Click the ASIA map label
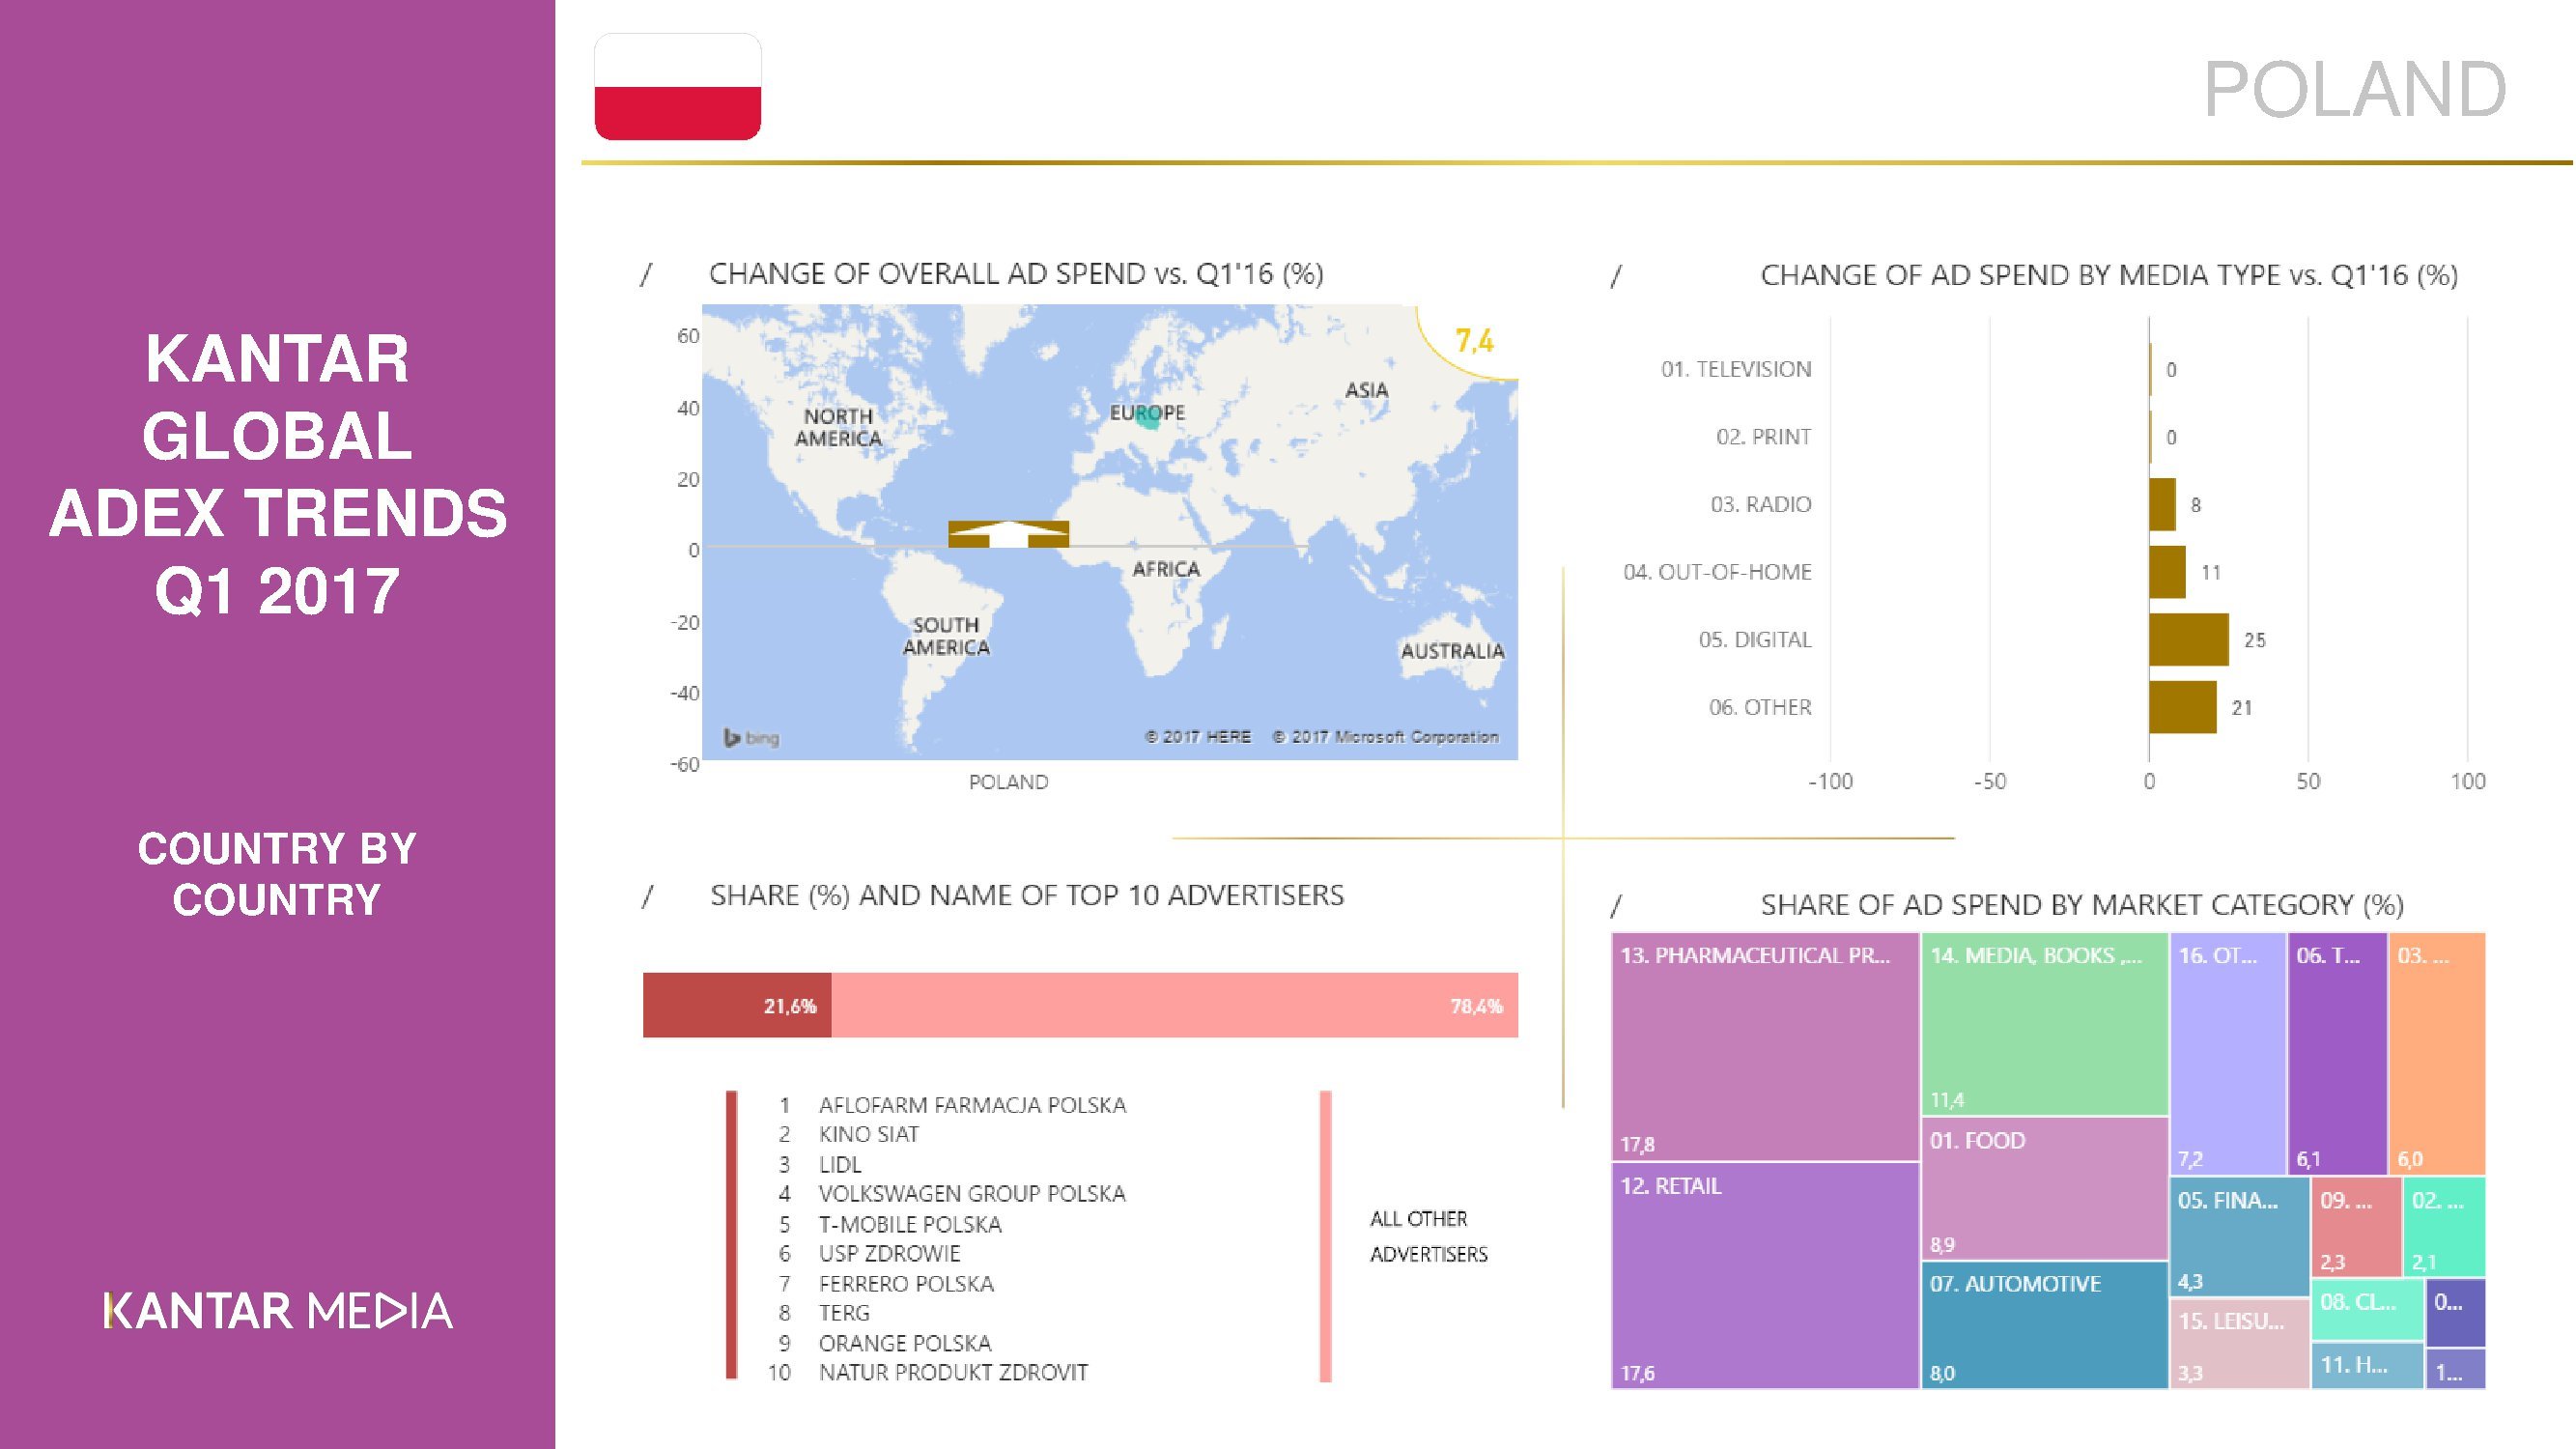The width and height of the screenshot is (2576, 1449). coord(1366,390)
